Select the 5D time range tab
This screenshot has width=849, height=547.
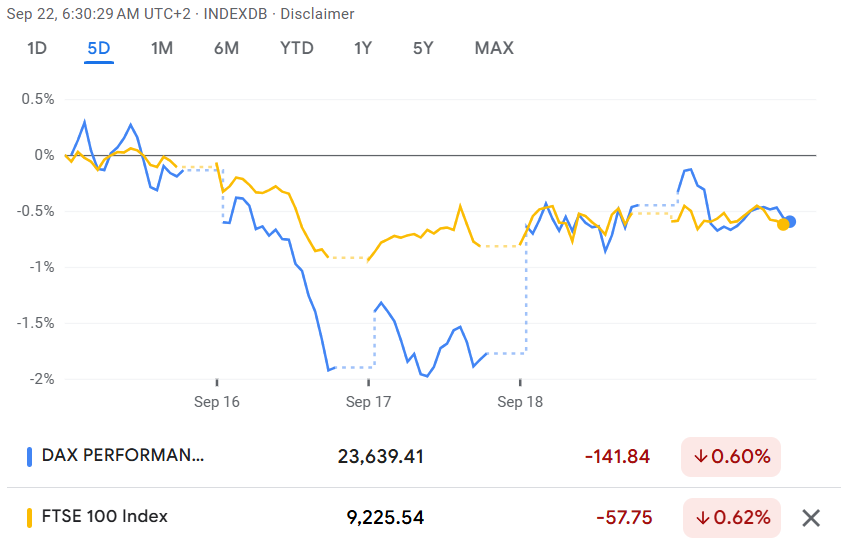[x=99, y=48]
